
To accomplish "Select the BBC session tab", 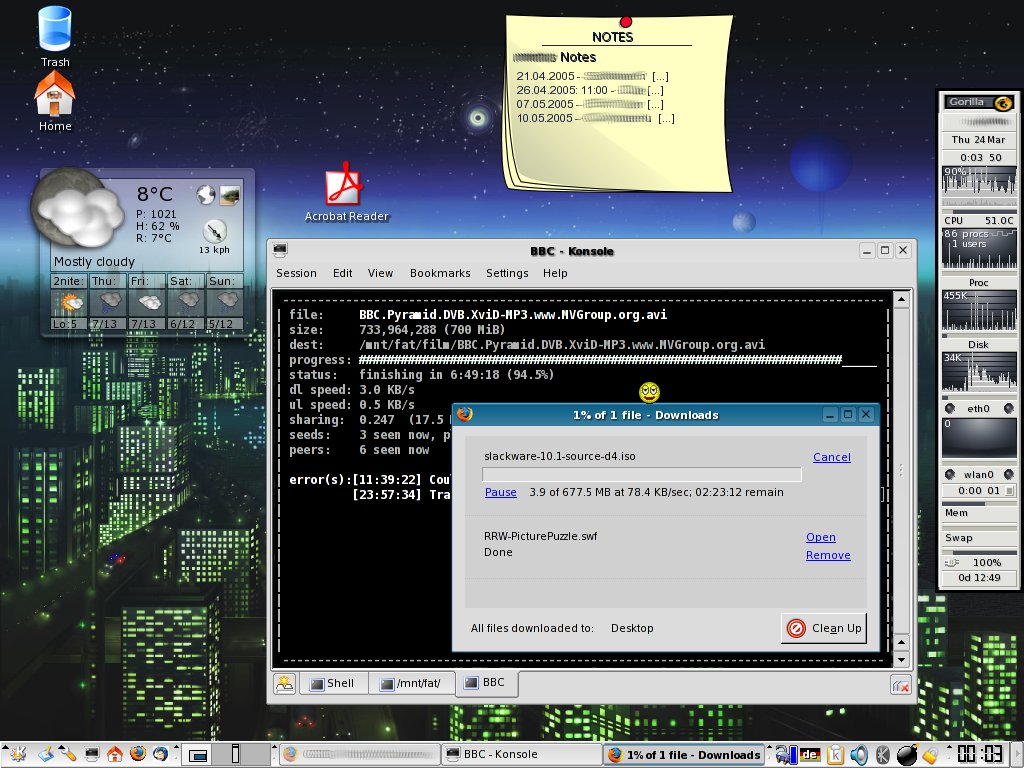I will (485, 682).
